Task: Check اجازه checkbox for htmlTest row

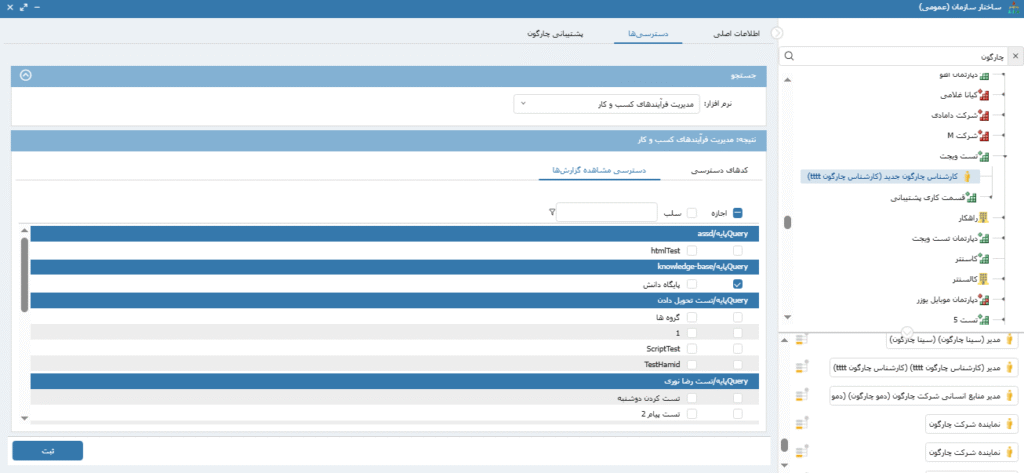Action: [738, 250]
